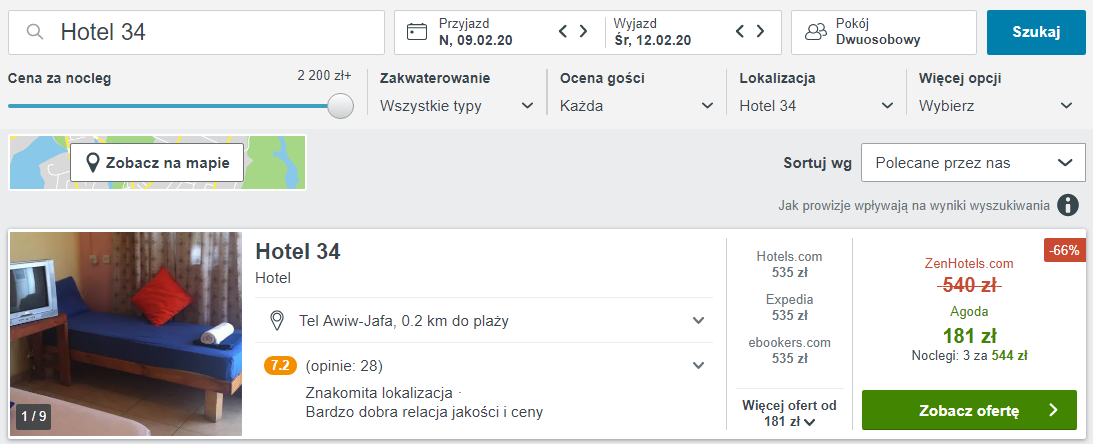Click the info icon about commissions

(1069, 205)
